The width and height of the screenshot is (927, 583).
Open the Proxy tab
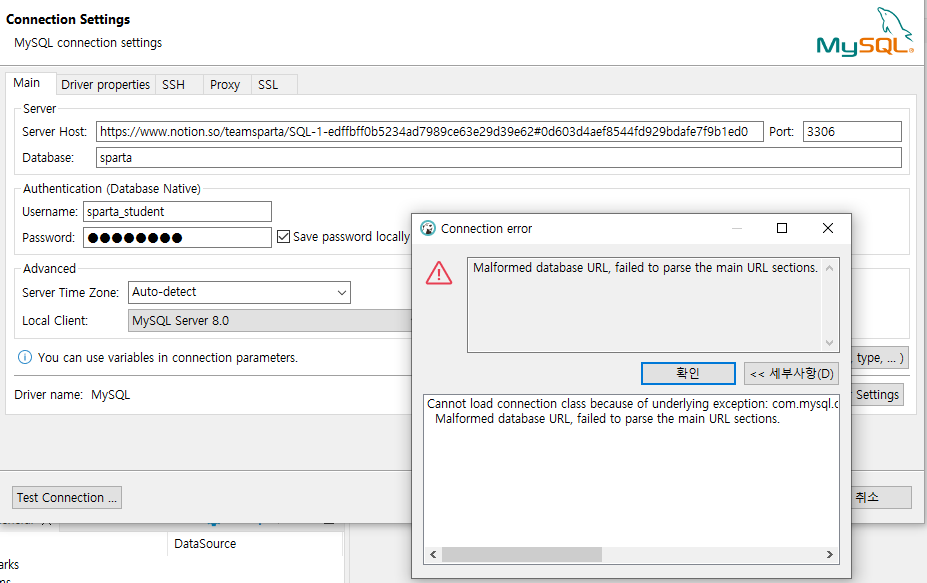pyautogui.click(x=225, y=85)
